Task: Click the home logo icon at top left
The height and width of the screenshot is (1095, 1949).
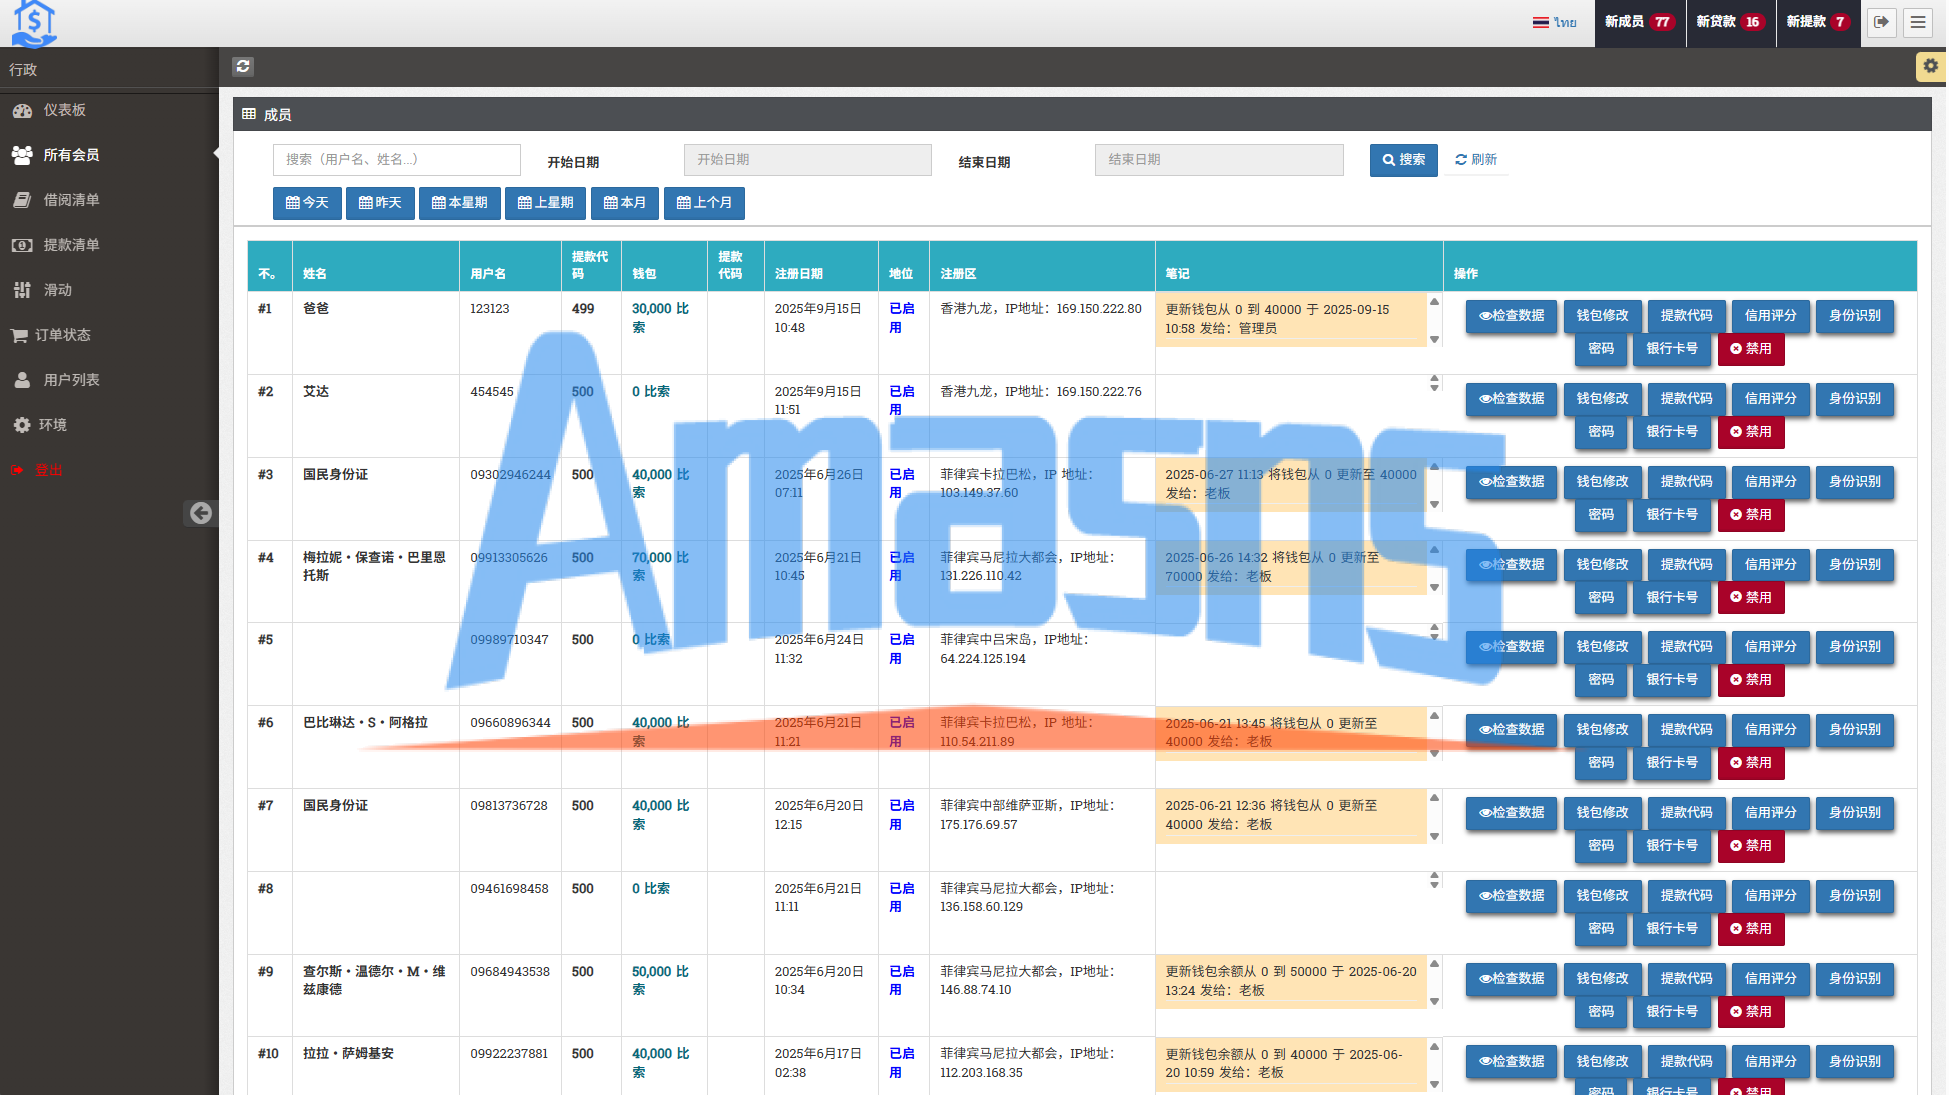Action: (34, 23)
